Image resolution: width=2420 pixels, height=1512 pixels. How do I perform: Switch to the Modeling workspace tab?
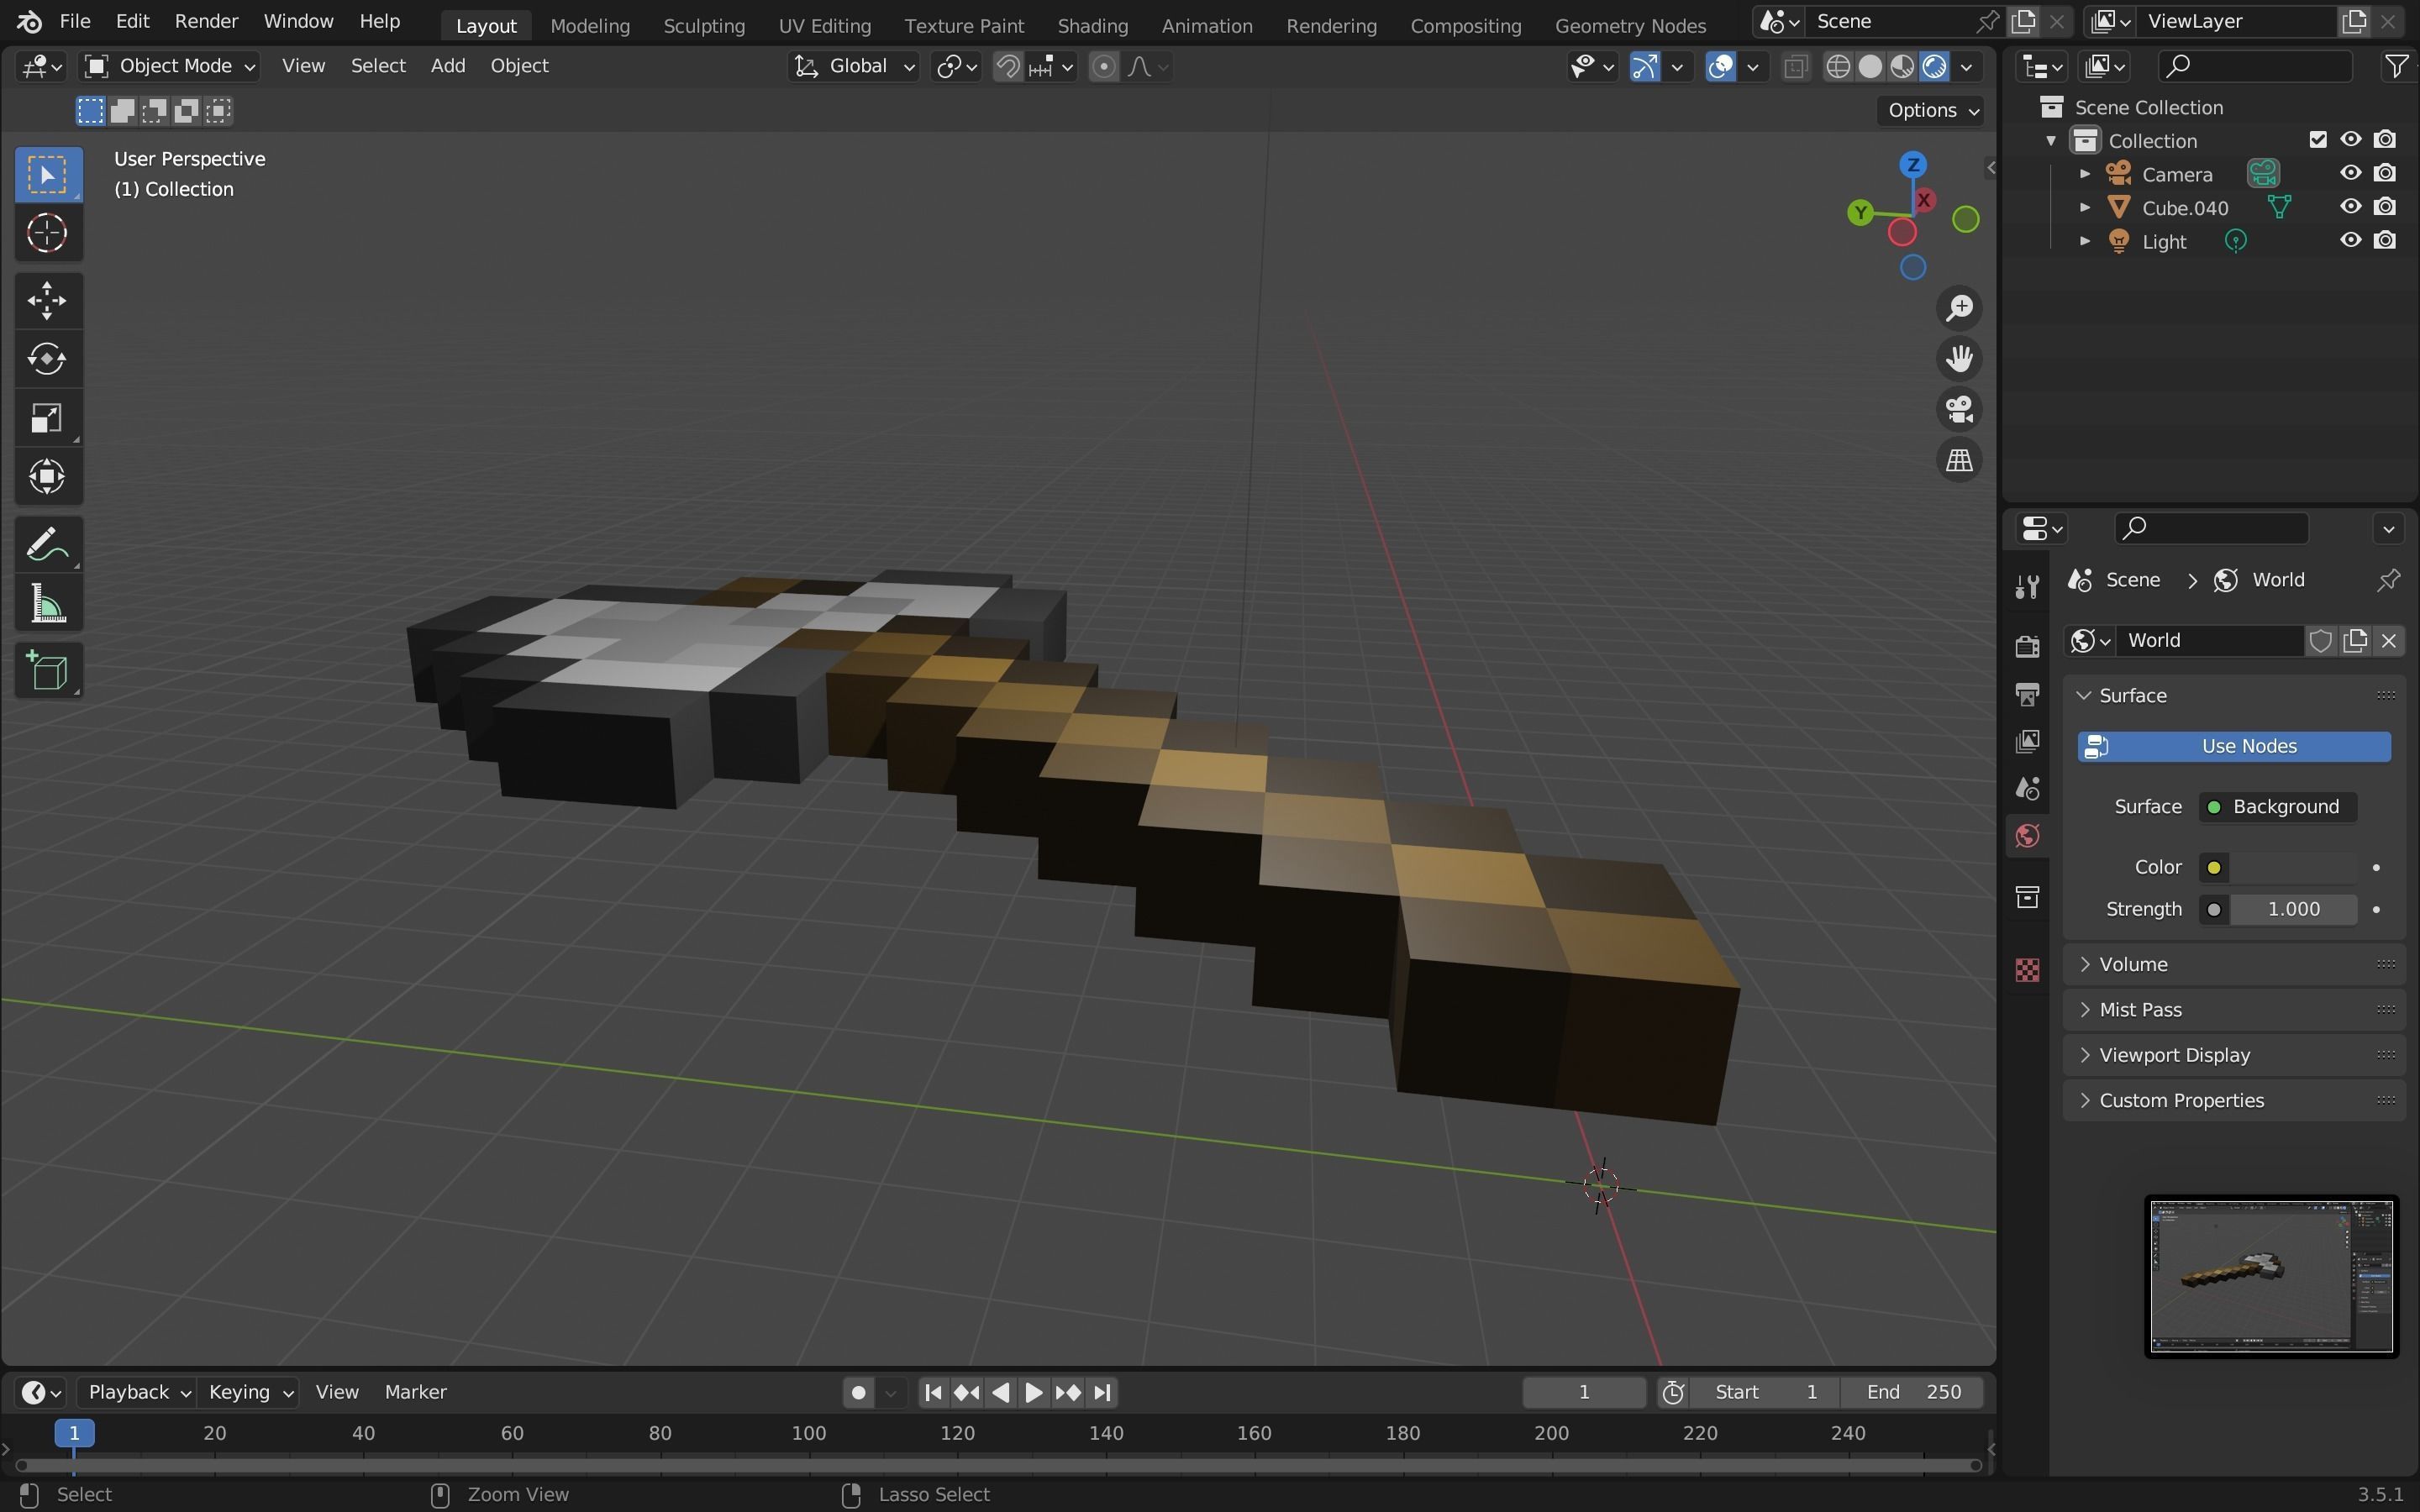(x=590, y=25)
